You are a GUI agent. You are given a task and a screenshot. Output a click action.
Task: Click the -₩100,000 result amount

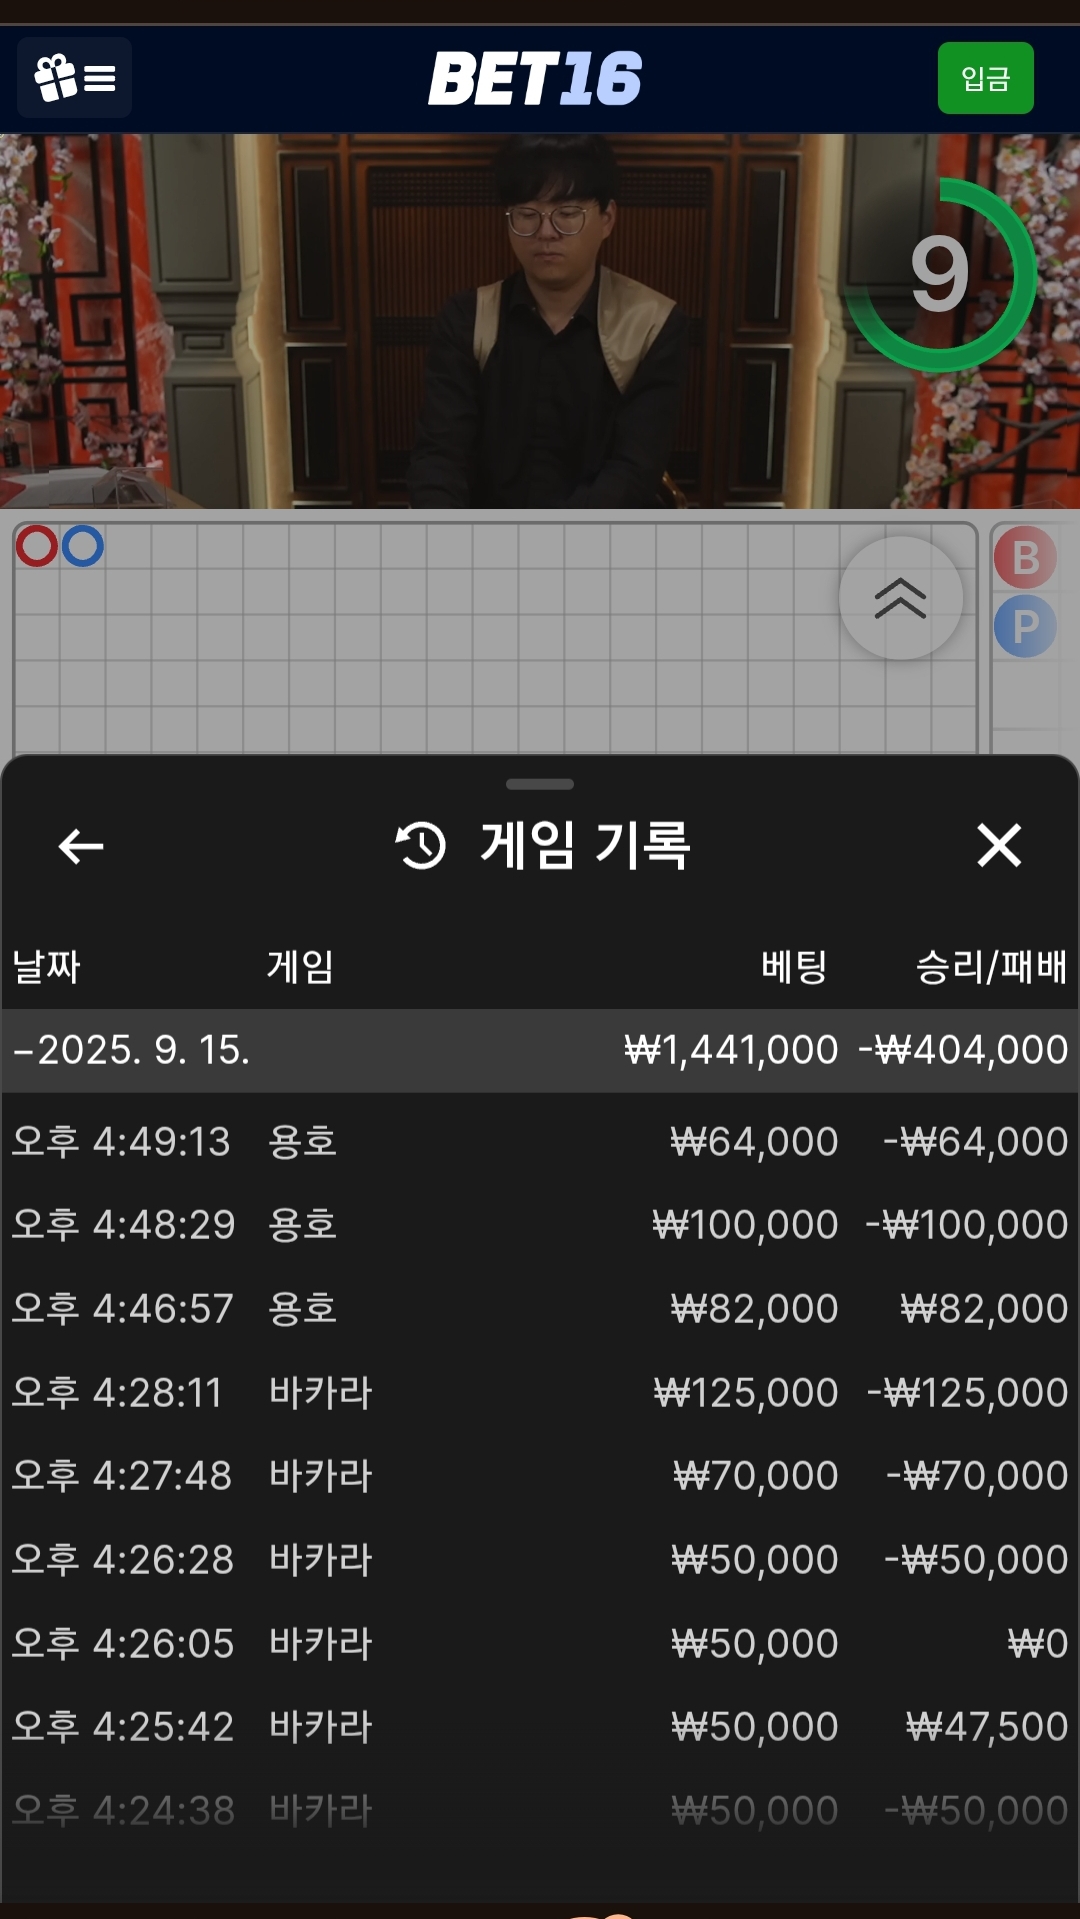pyautogui.click(x=967, y=1225)
